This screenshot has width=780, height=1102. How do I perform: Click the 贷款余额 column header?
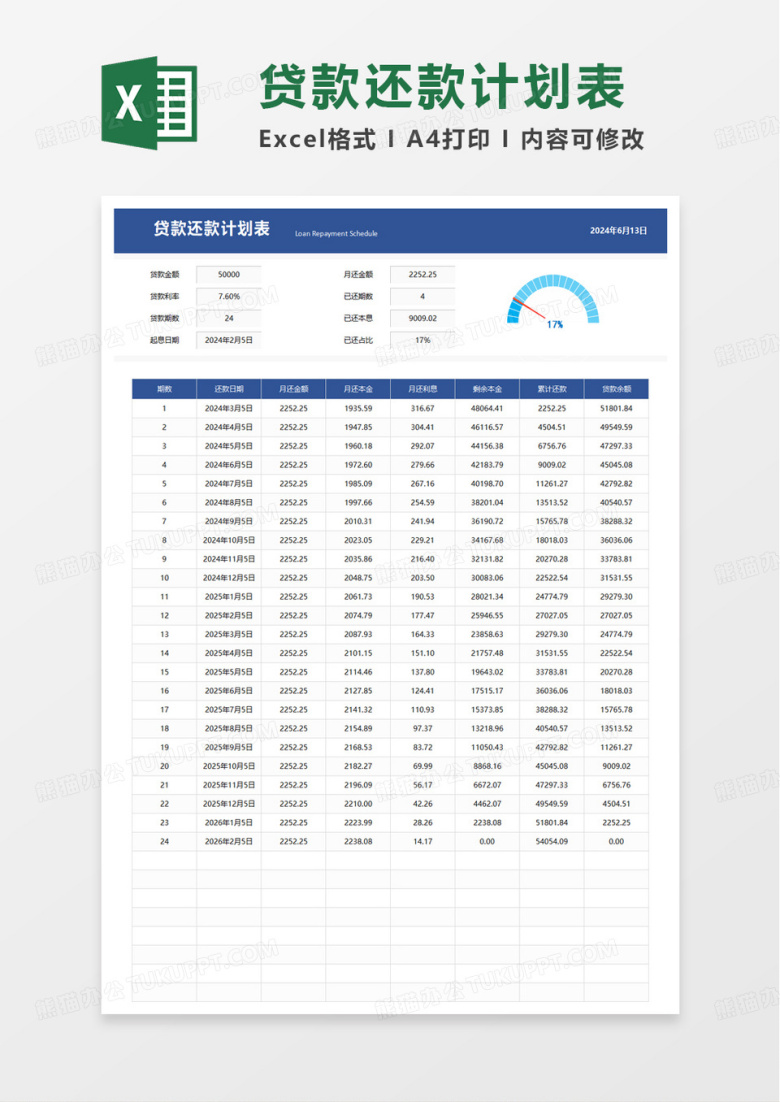(616, 389)
